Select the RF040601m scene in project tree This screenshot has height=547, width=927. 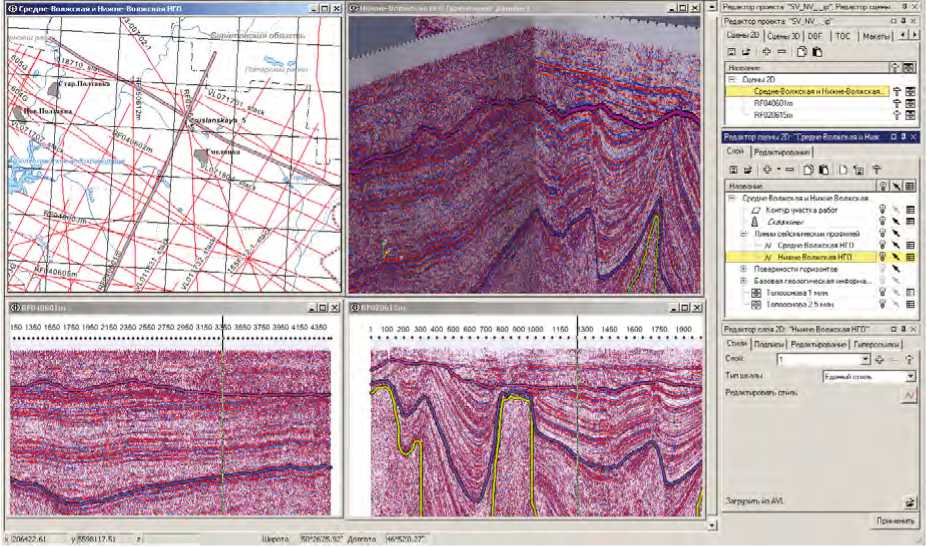pyautogui.click(x=774, y=102)
